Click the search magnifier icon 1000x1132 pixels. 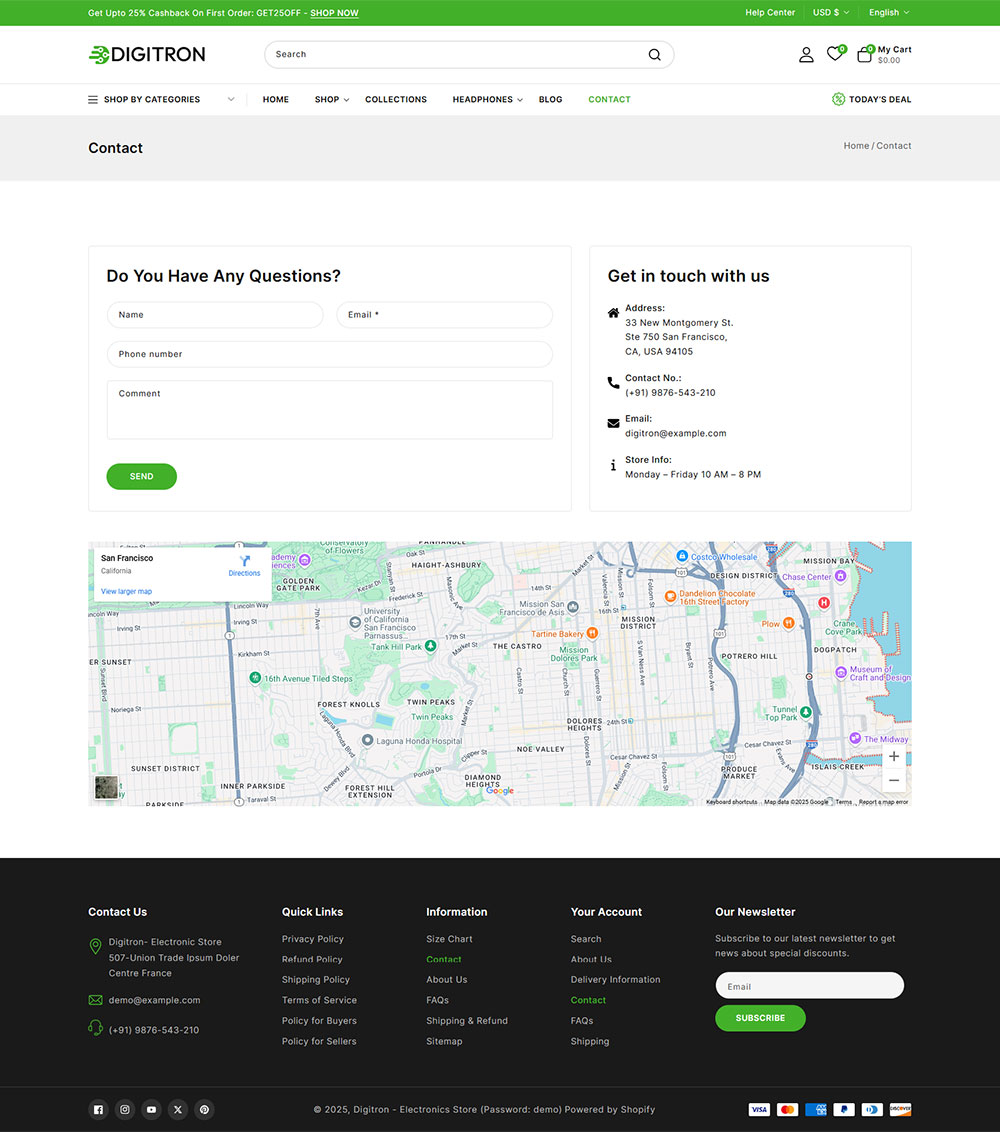pos(654,55)
